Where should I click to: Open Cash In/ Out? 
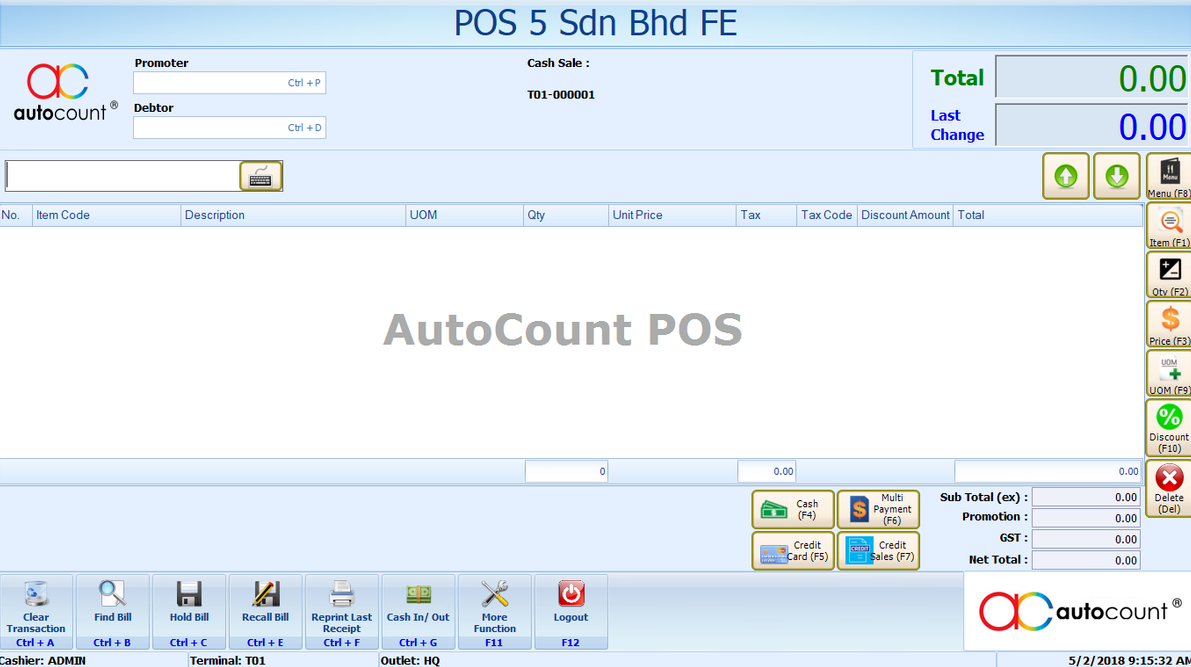tap(418, 612)
